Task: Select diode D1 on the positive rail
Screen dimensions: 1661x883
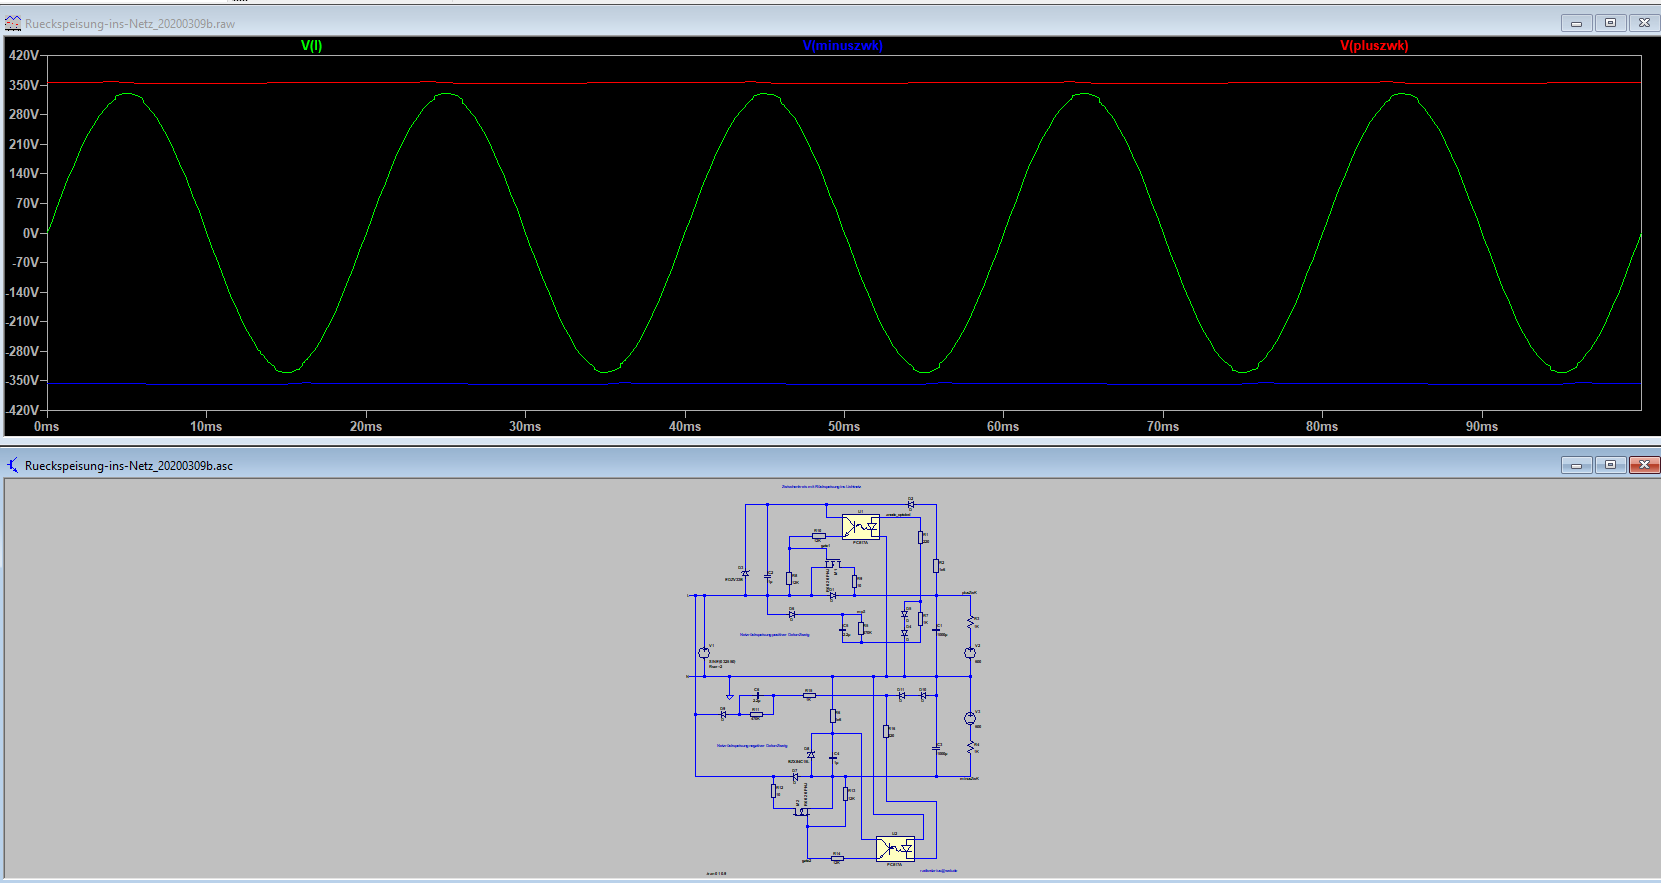Action: pyautogui.click(x=833, y=596)
